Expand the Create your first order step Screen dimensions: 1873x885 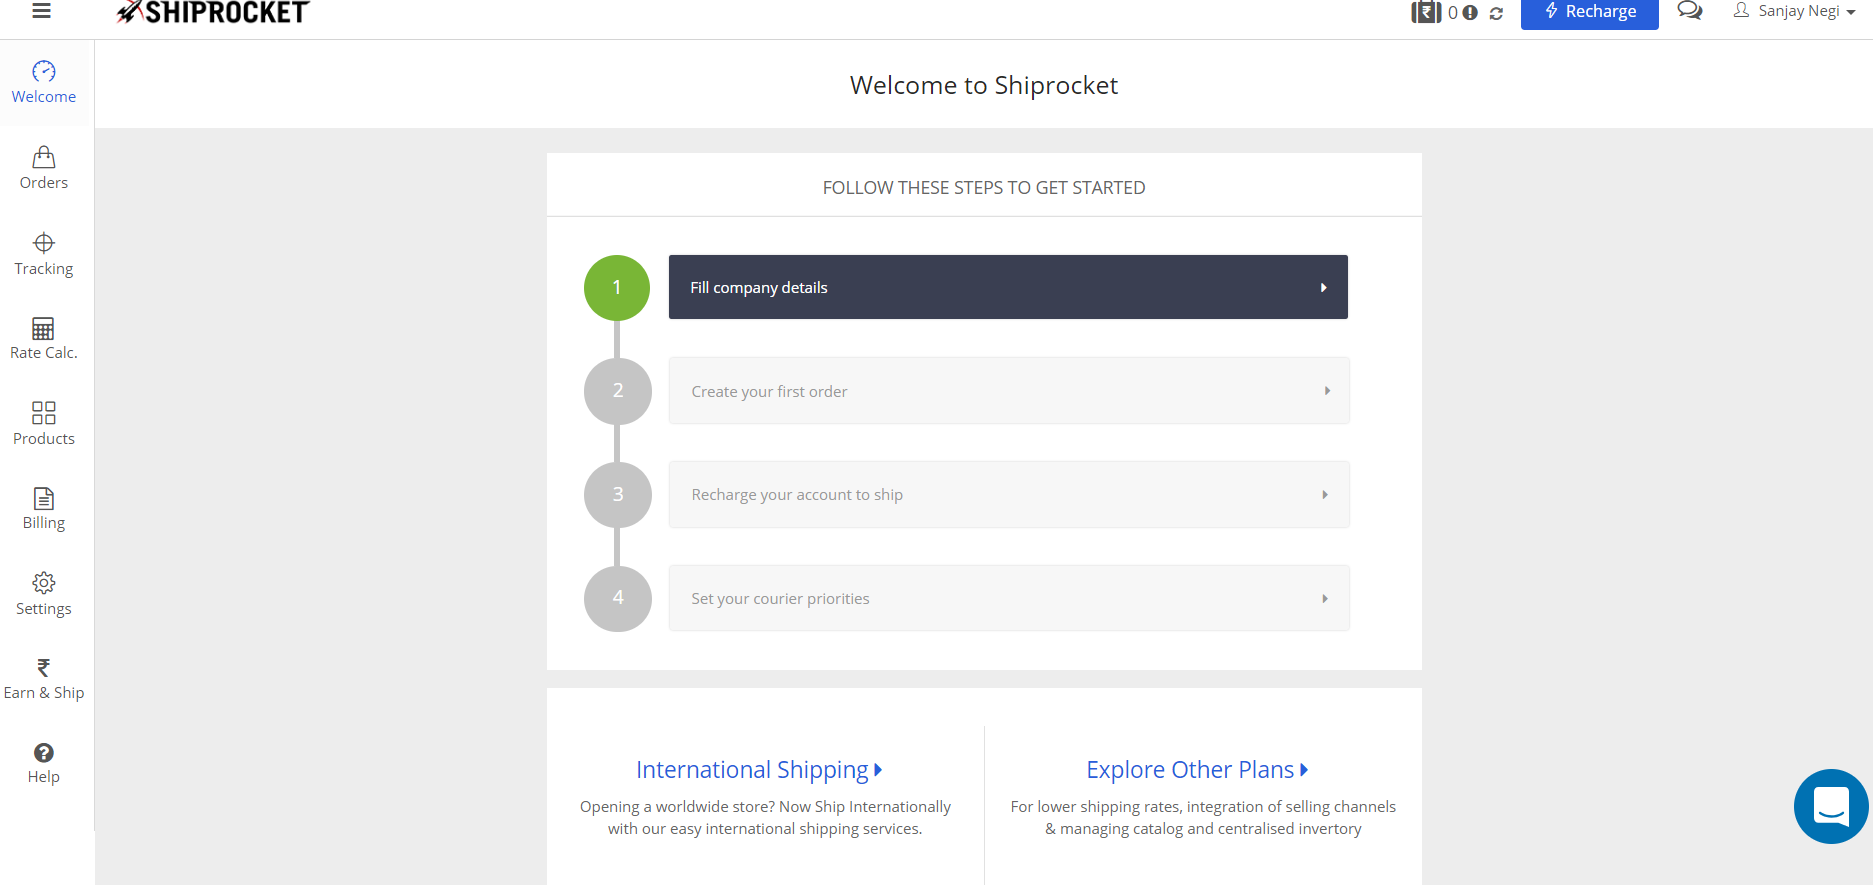[x=1008, y=391]
